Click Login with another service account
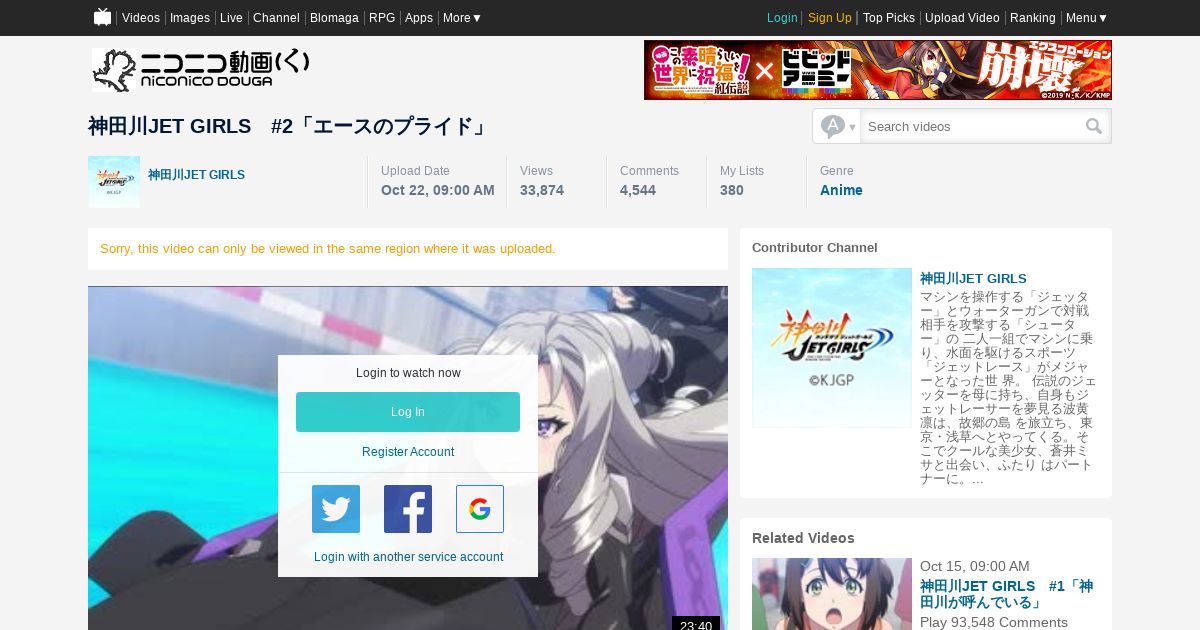Image resolution: width=1200 pixels, height=630 pixels. point(408,557)
